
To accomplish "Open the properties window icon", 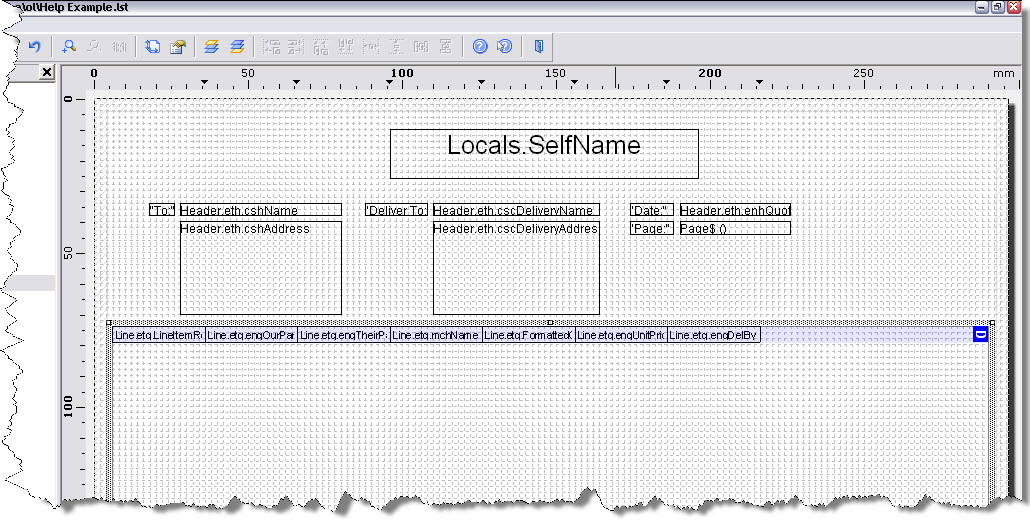I will point(177,47).
